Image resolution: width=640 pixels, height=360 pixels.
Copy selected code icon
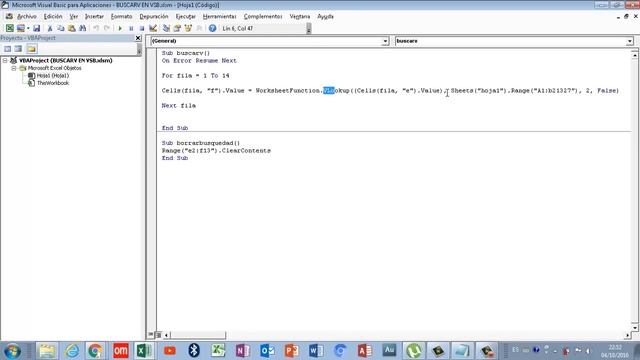pyautogui.click(x=61, y=28)
